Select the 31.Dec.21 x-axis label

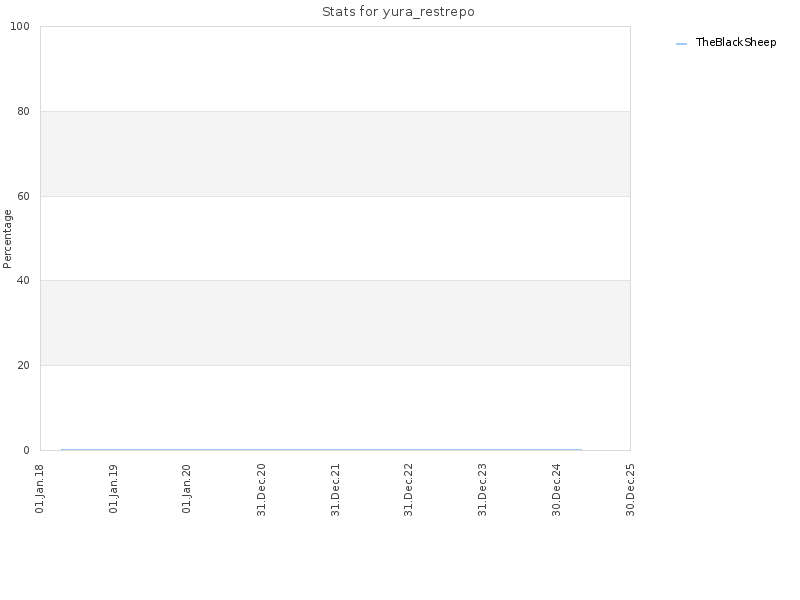[335, 489]
